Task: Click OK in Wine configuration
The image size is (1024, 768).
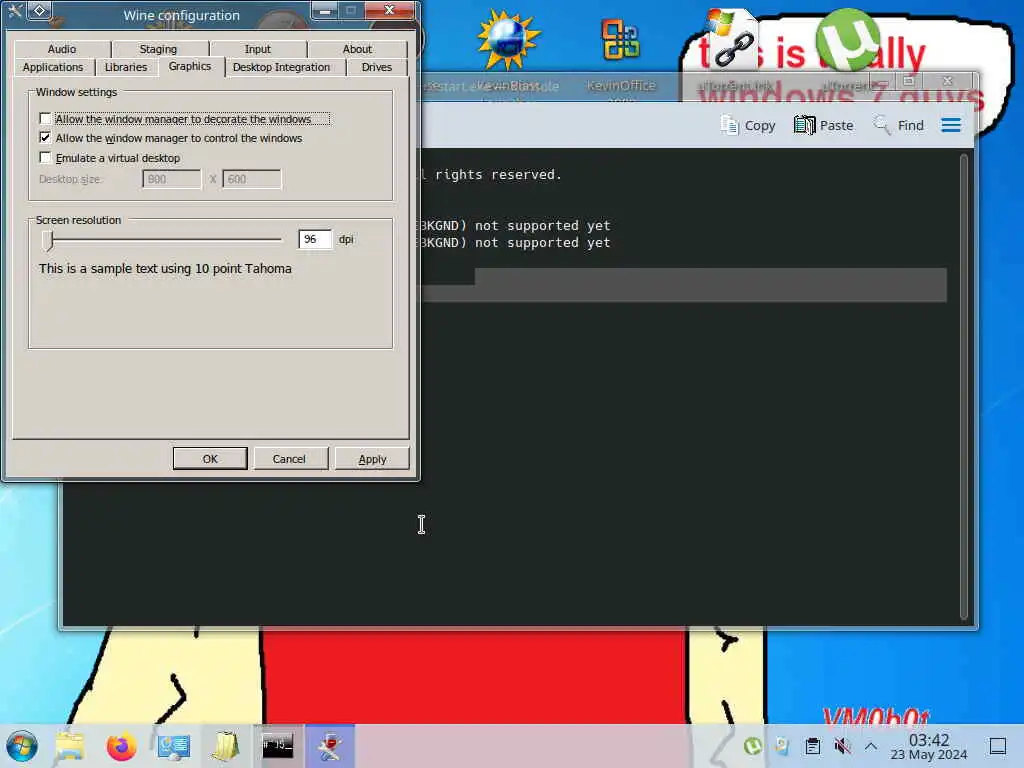Action: (x=210, y=458)
